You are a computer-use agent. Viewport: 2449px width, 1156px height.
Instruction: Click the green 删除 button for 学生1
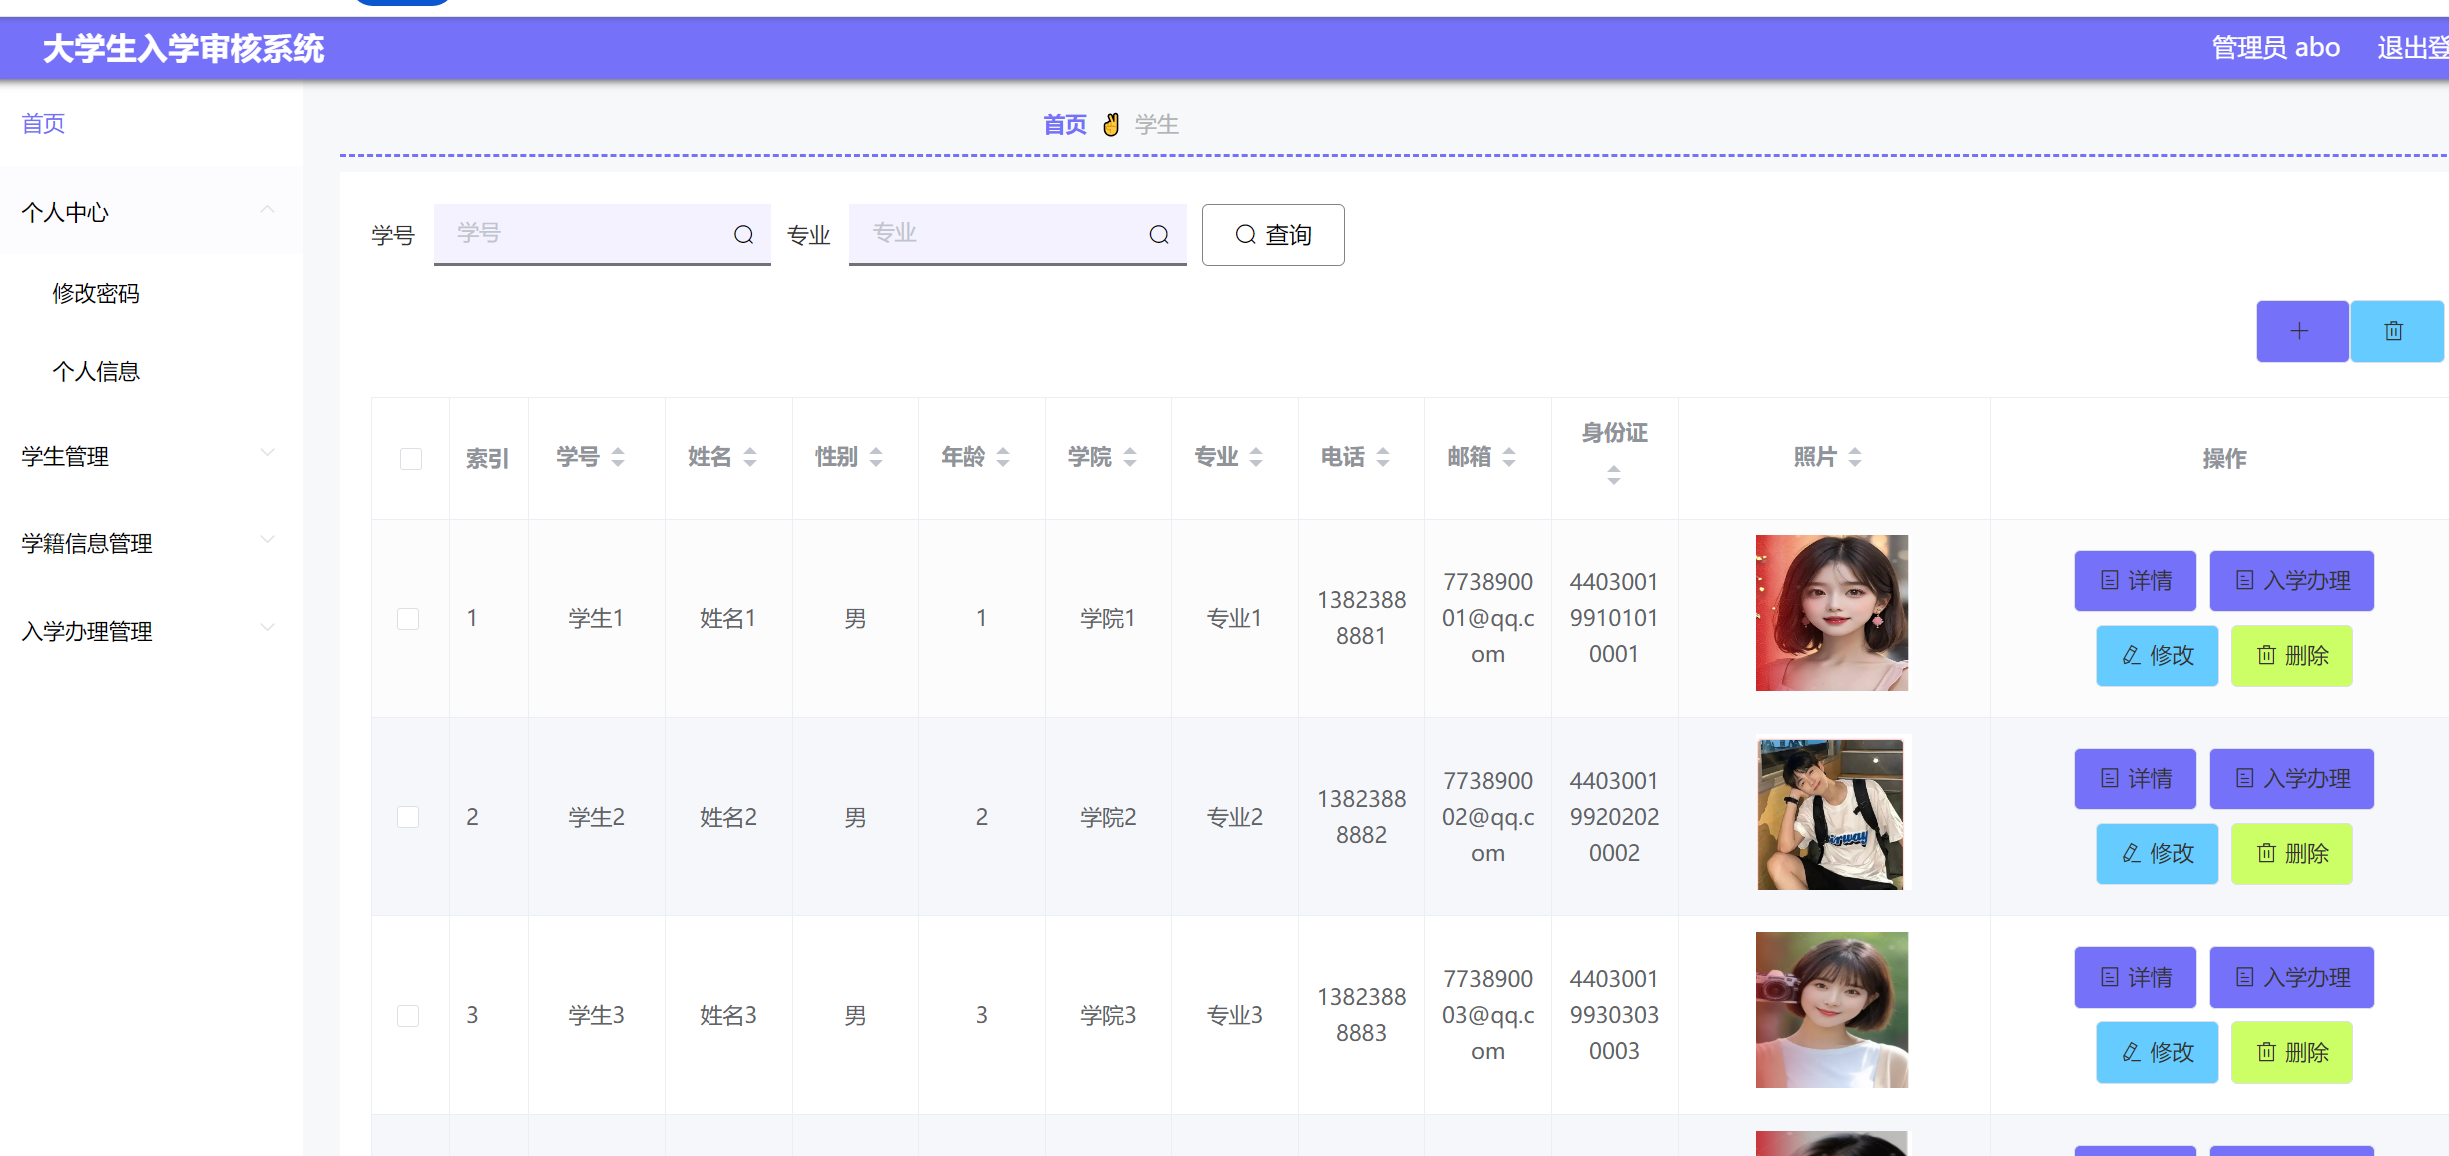[2291, 656]
